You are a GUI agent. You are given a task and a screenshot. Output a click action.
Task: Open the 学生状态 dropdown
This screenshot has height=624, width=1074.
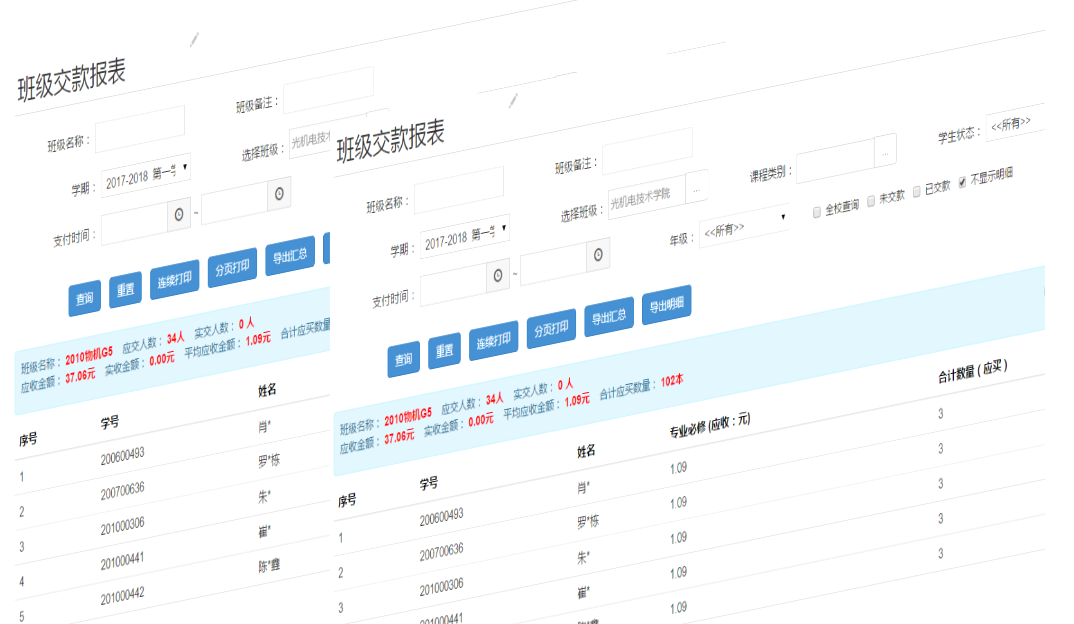coord(1014,124)
